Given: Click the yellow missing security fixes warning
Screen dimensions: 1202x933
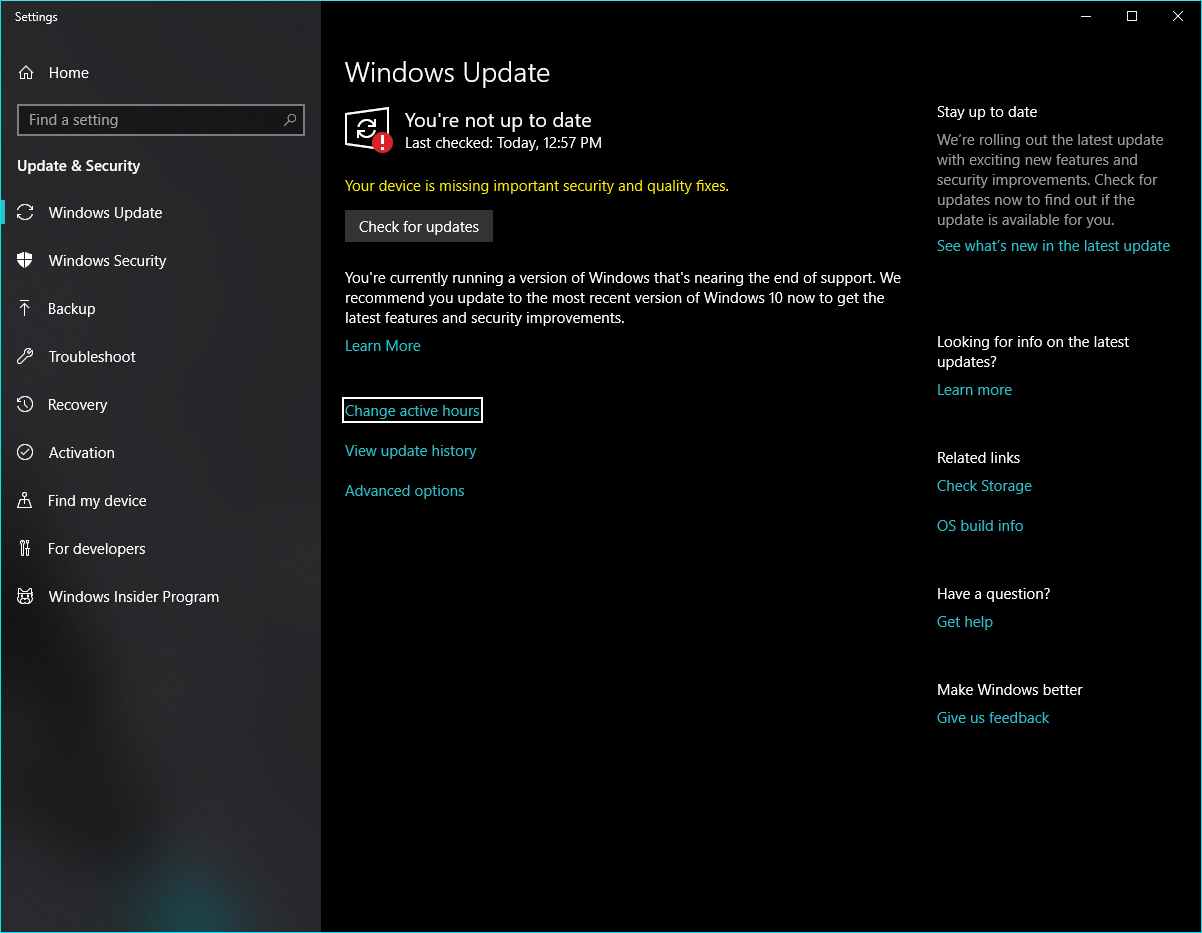Looking at the screenshot, I should point(537,186).
